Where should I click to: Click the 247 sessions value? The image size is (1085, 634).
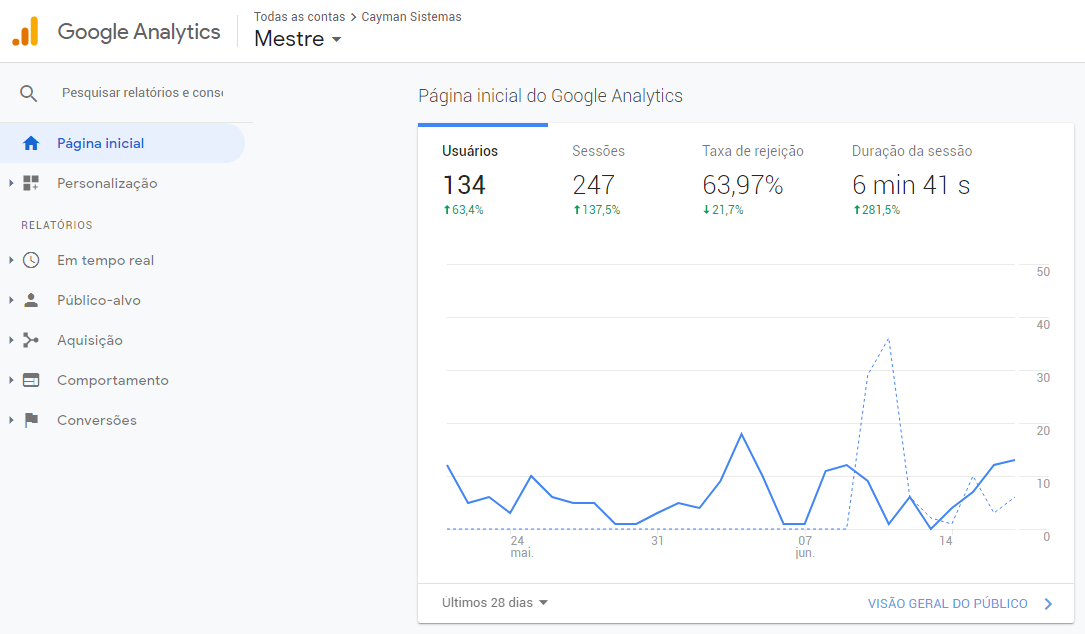(593, 185)
